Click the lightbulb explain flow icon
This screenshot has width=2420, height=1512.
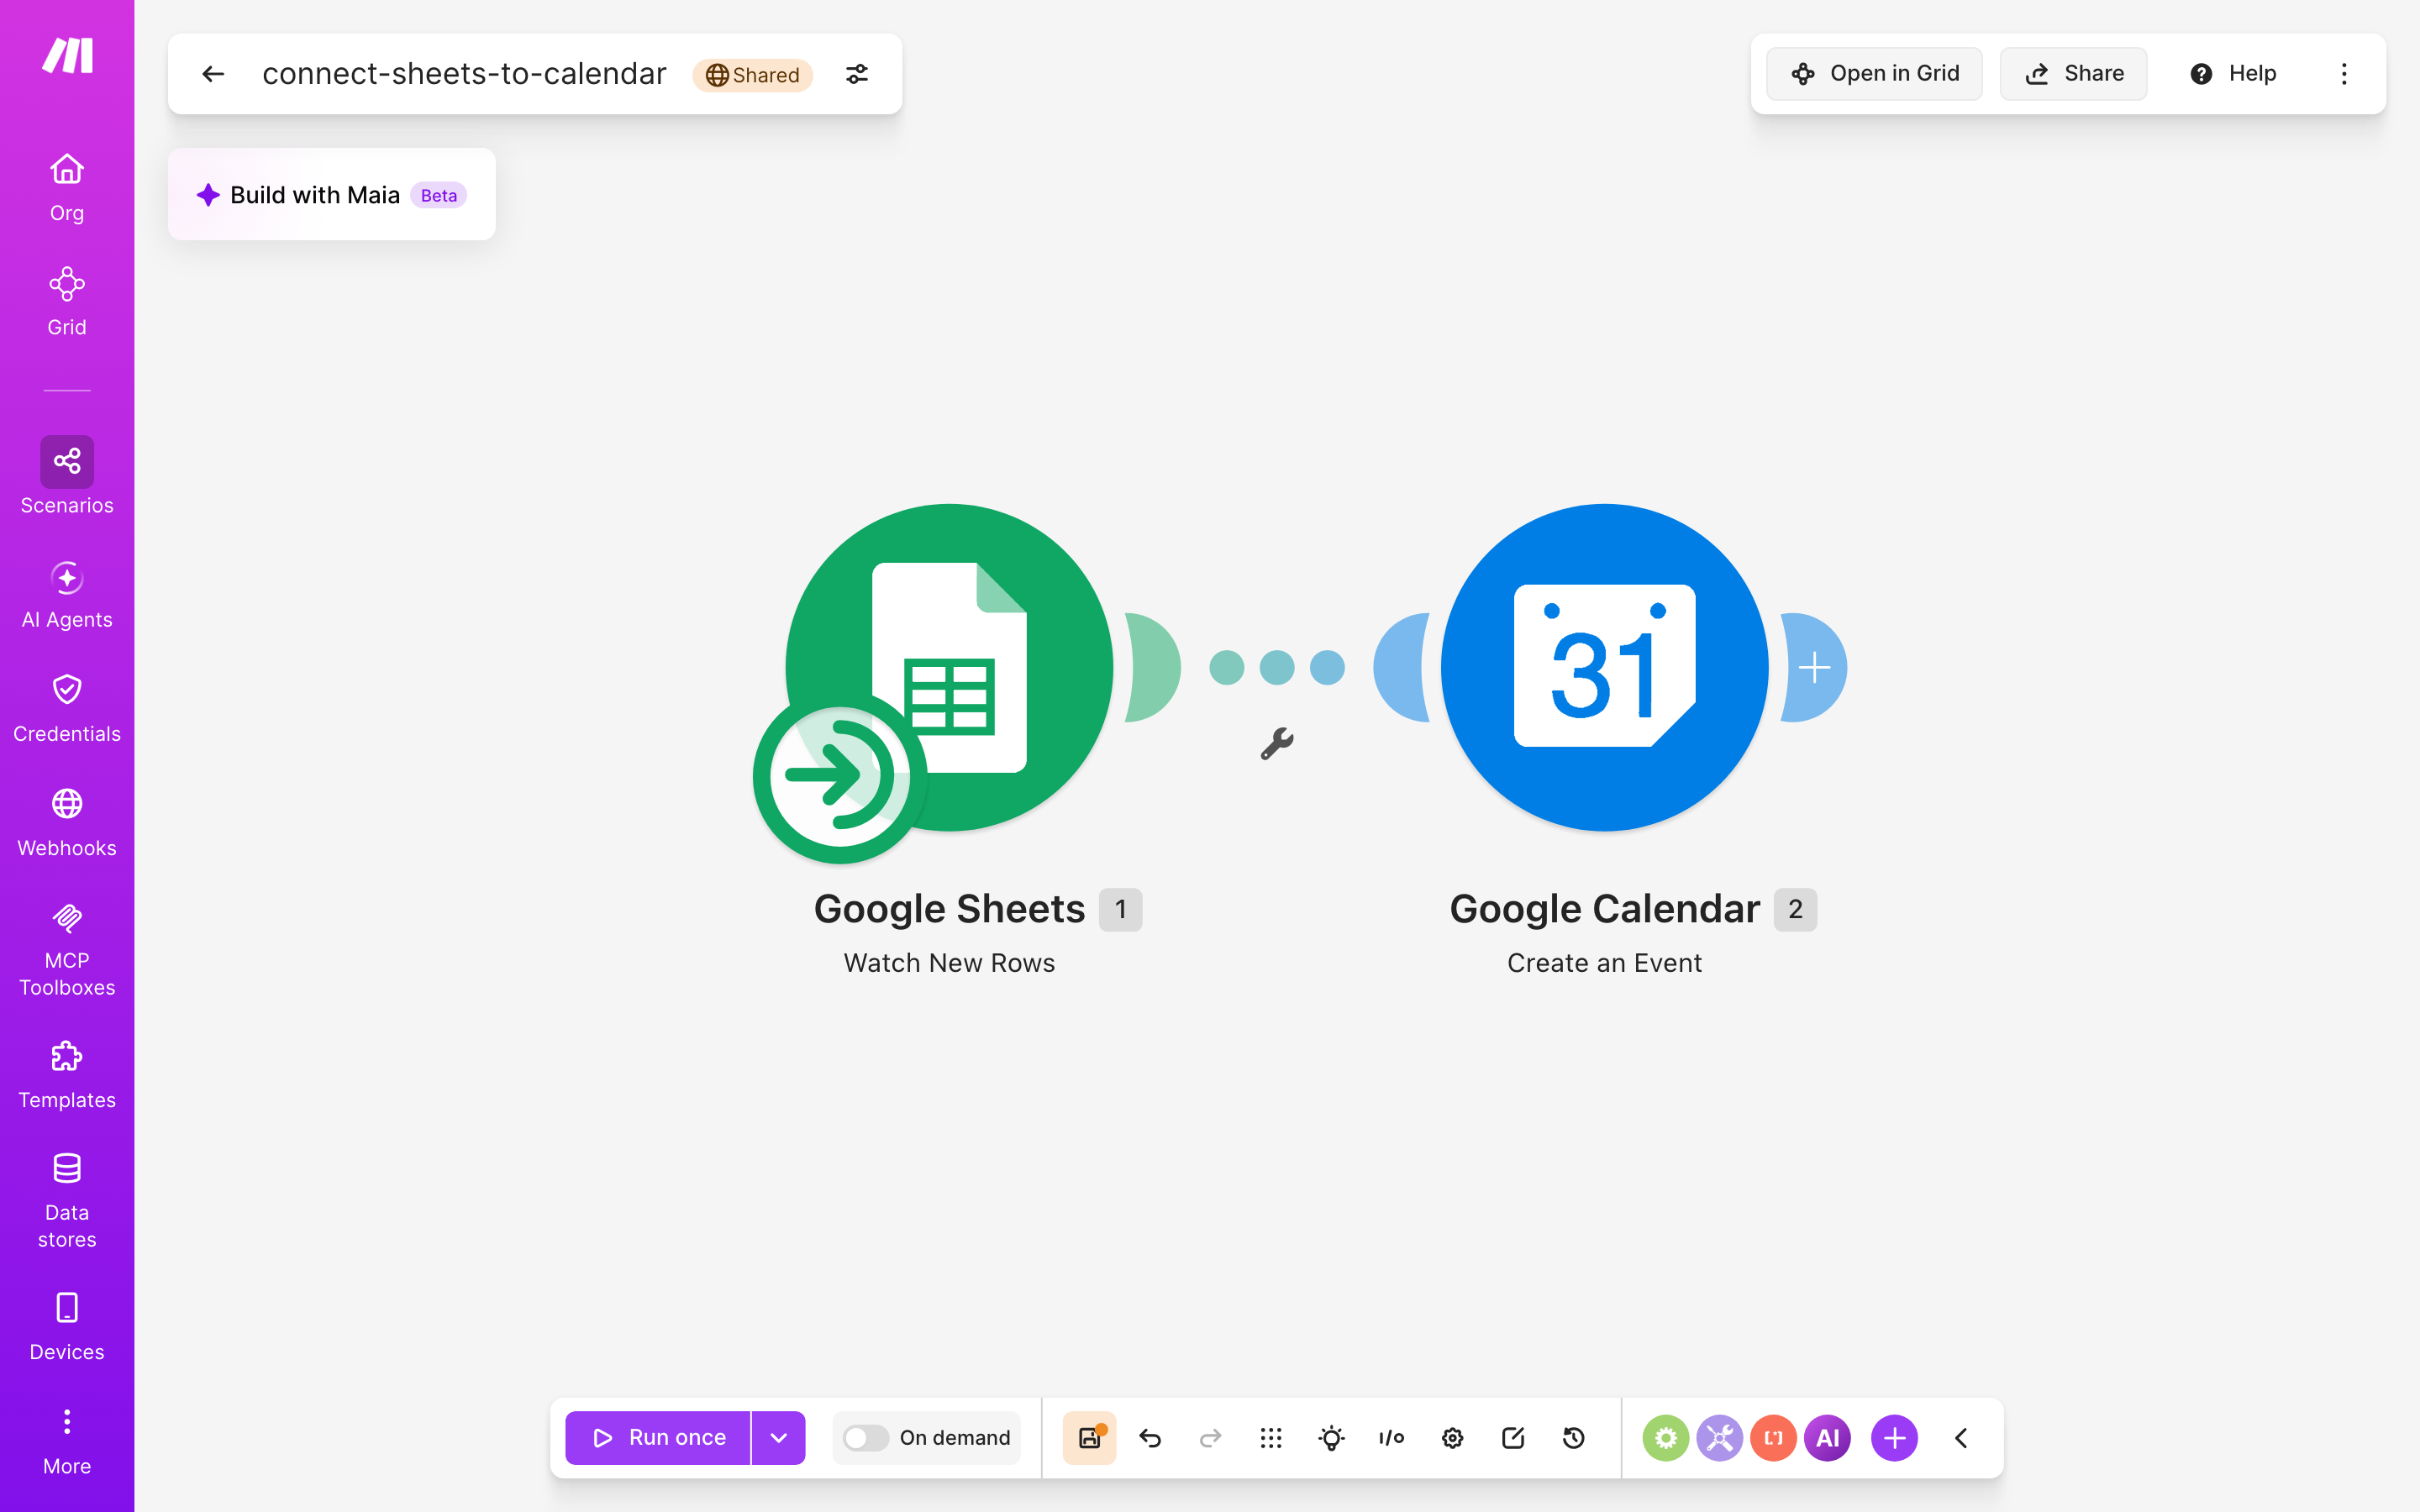coord(1331,1438)
